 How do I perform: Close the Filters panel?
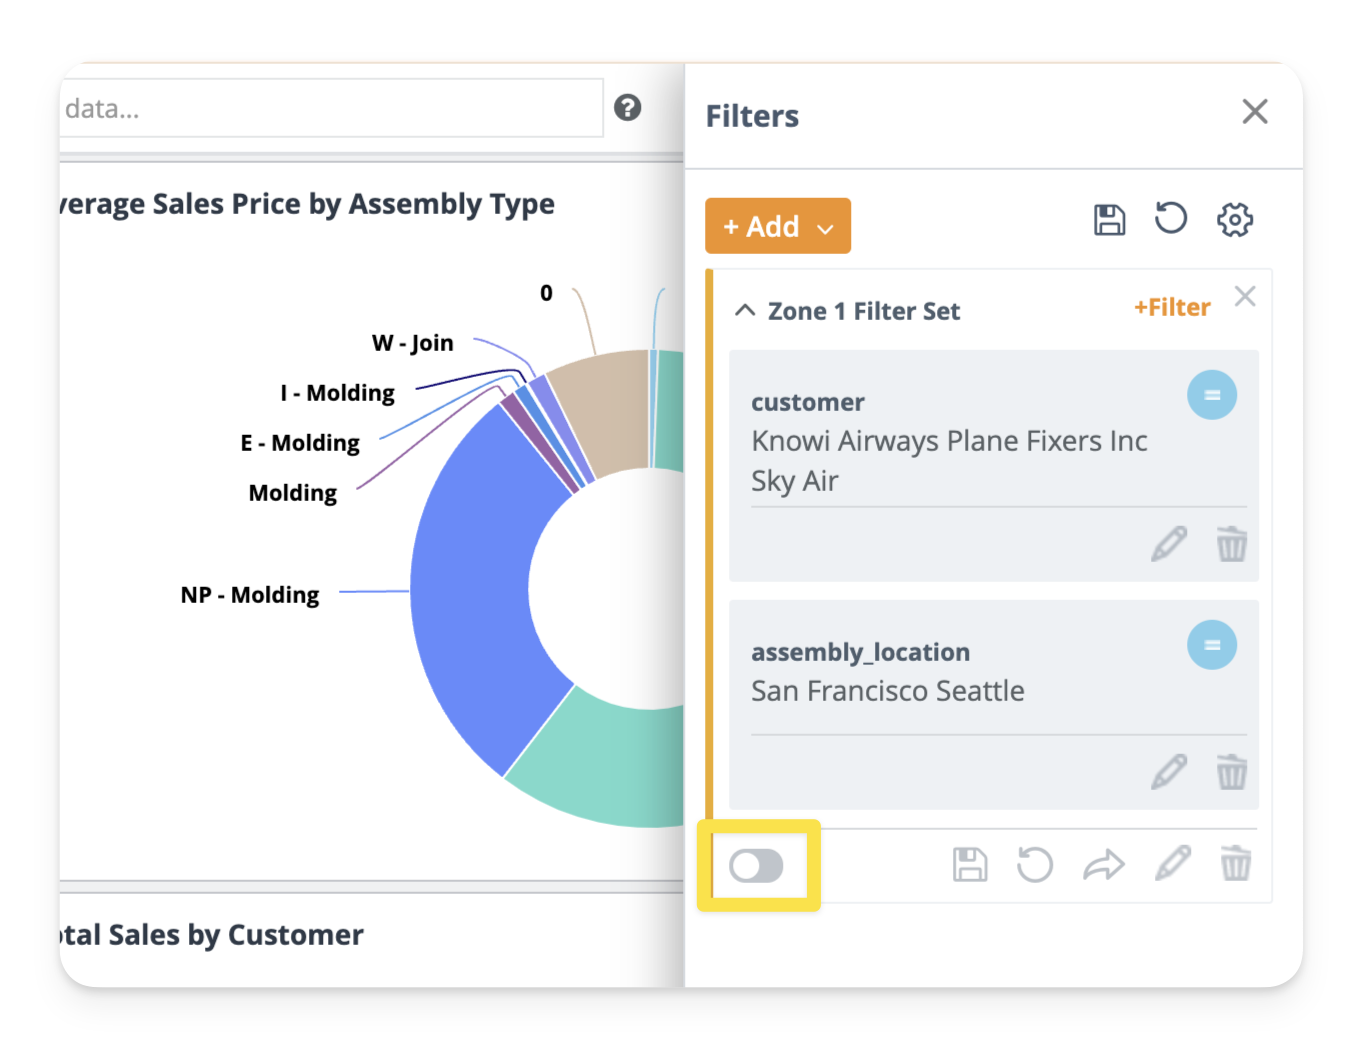pos(1254,111)
